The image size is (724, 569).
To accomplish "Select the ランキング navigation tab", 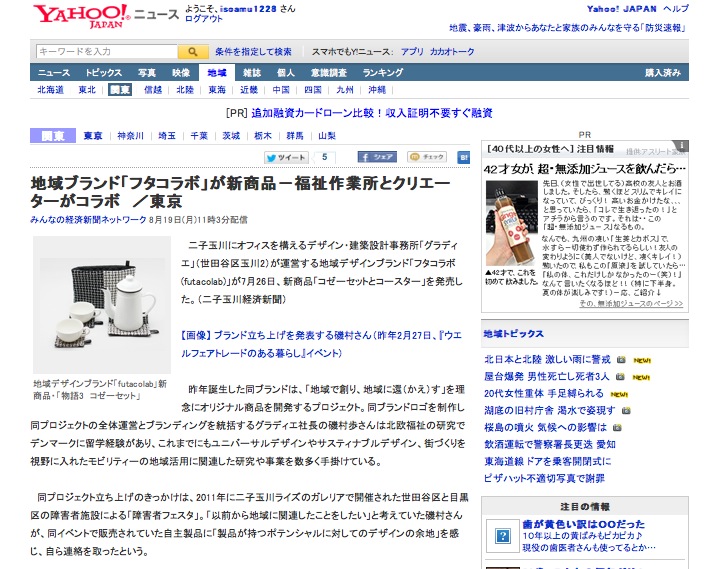I will 383,73.
